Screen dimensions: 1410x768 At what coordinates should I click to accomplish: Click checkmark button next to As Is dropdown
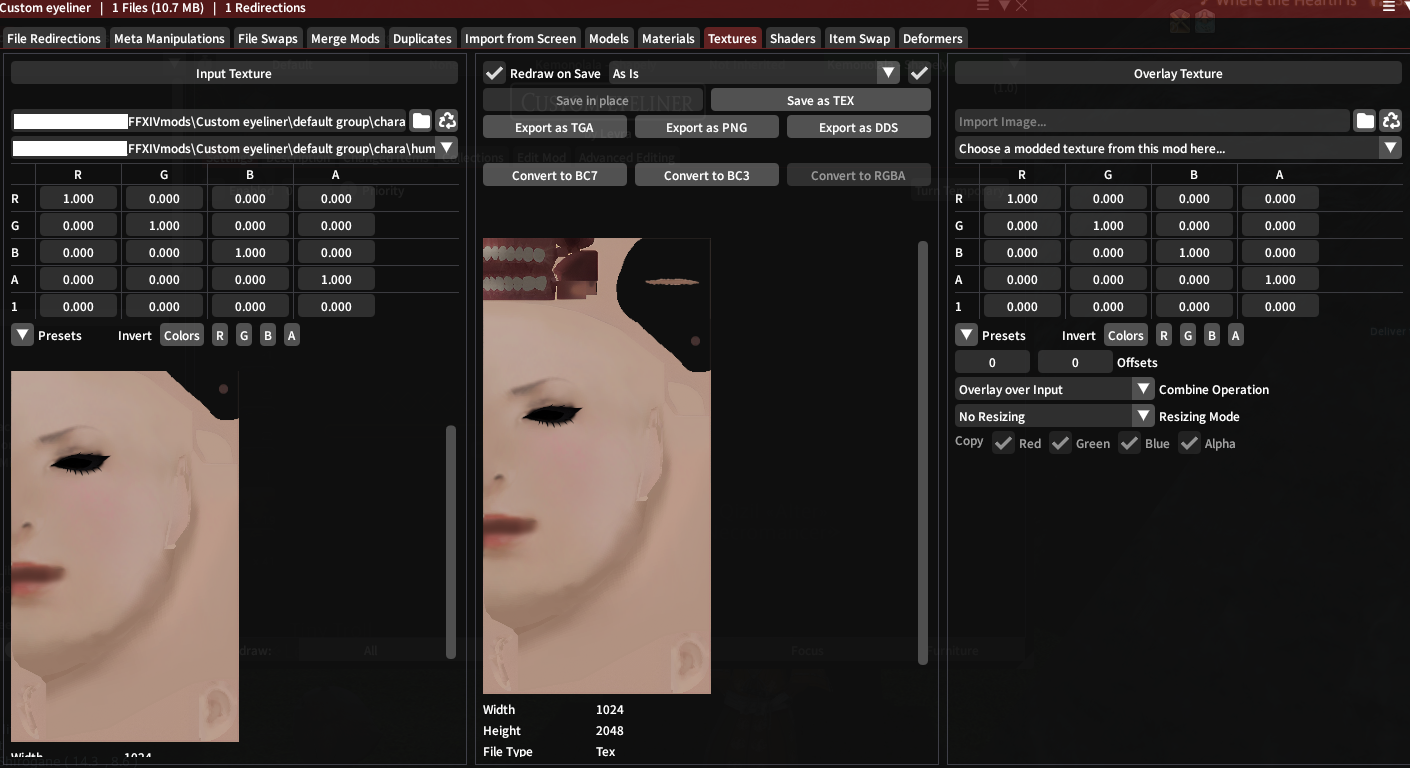(x=920, y=73)
